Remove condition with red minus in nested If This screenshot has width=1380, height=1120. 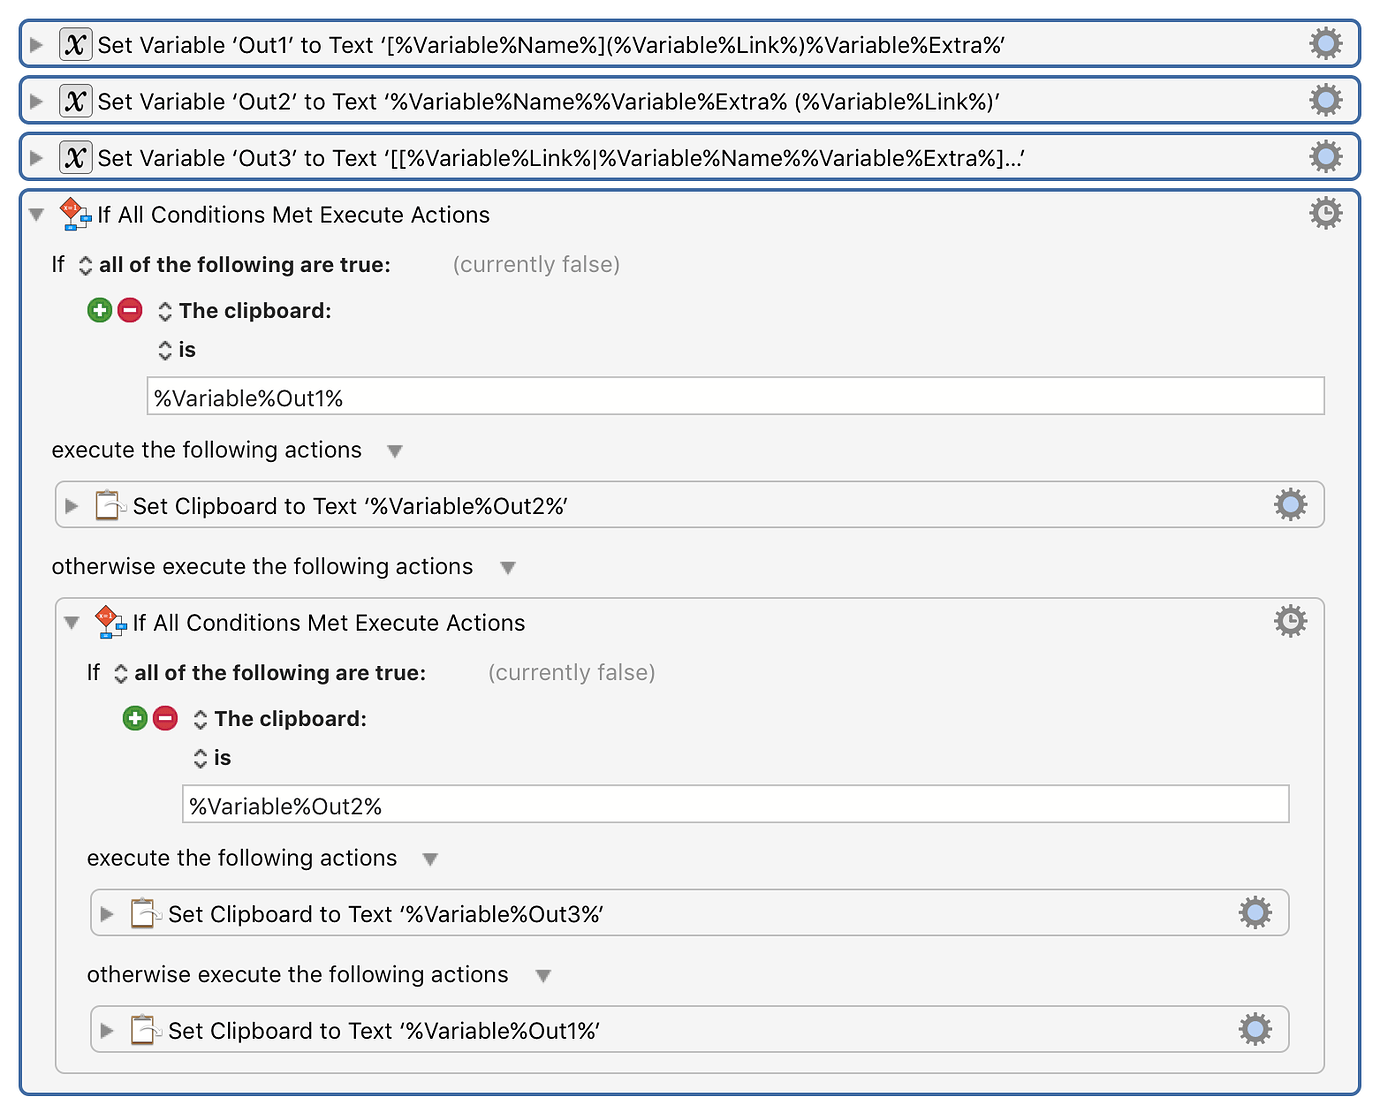165,718
